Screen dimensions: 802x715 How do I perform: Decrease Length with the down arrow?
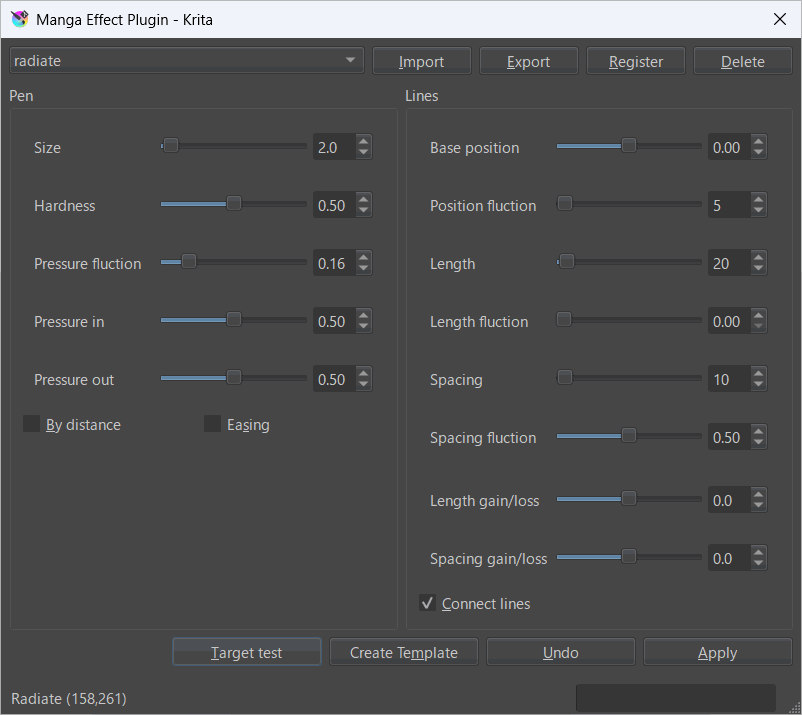pyautogui.click(x=759, y=269)
